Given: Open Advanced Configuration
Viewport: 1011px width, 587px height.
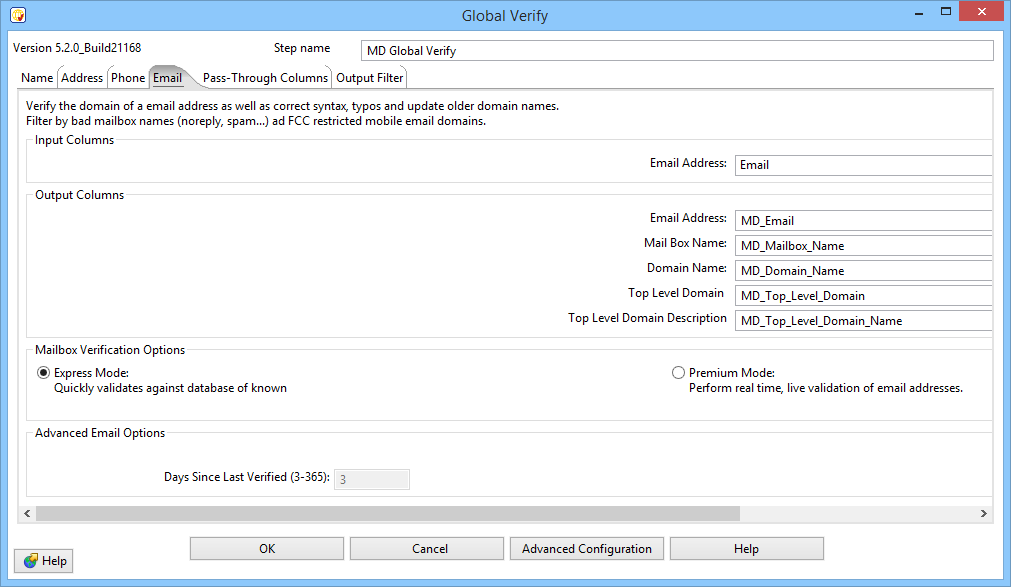Looking at the screenshot, I should point(587,549).
